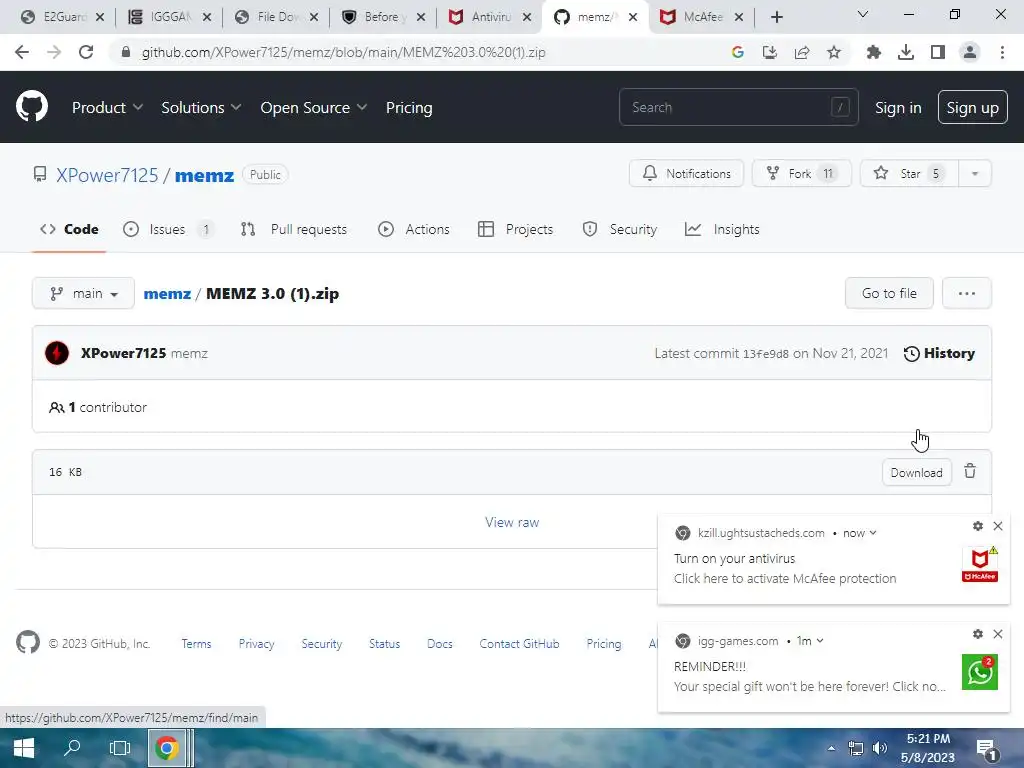Open Windows action center notifications
This screenshot has height=768, width=1024.
985,749
